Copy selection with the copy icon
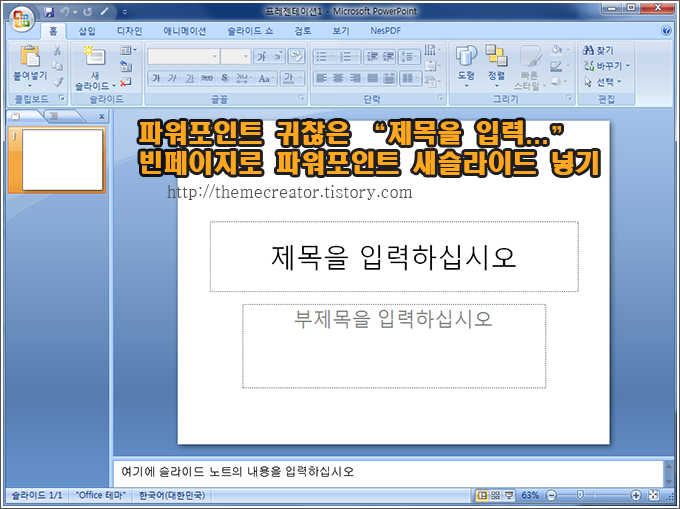 pos(57,66)
